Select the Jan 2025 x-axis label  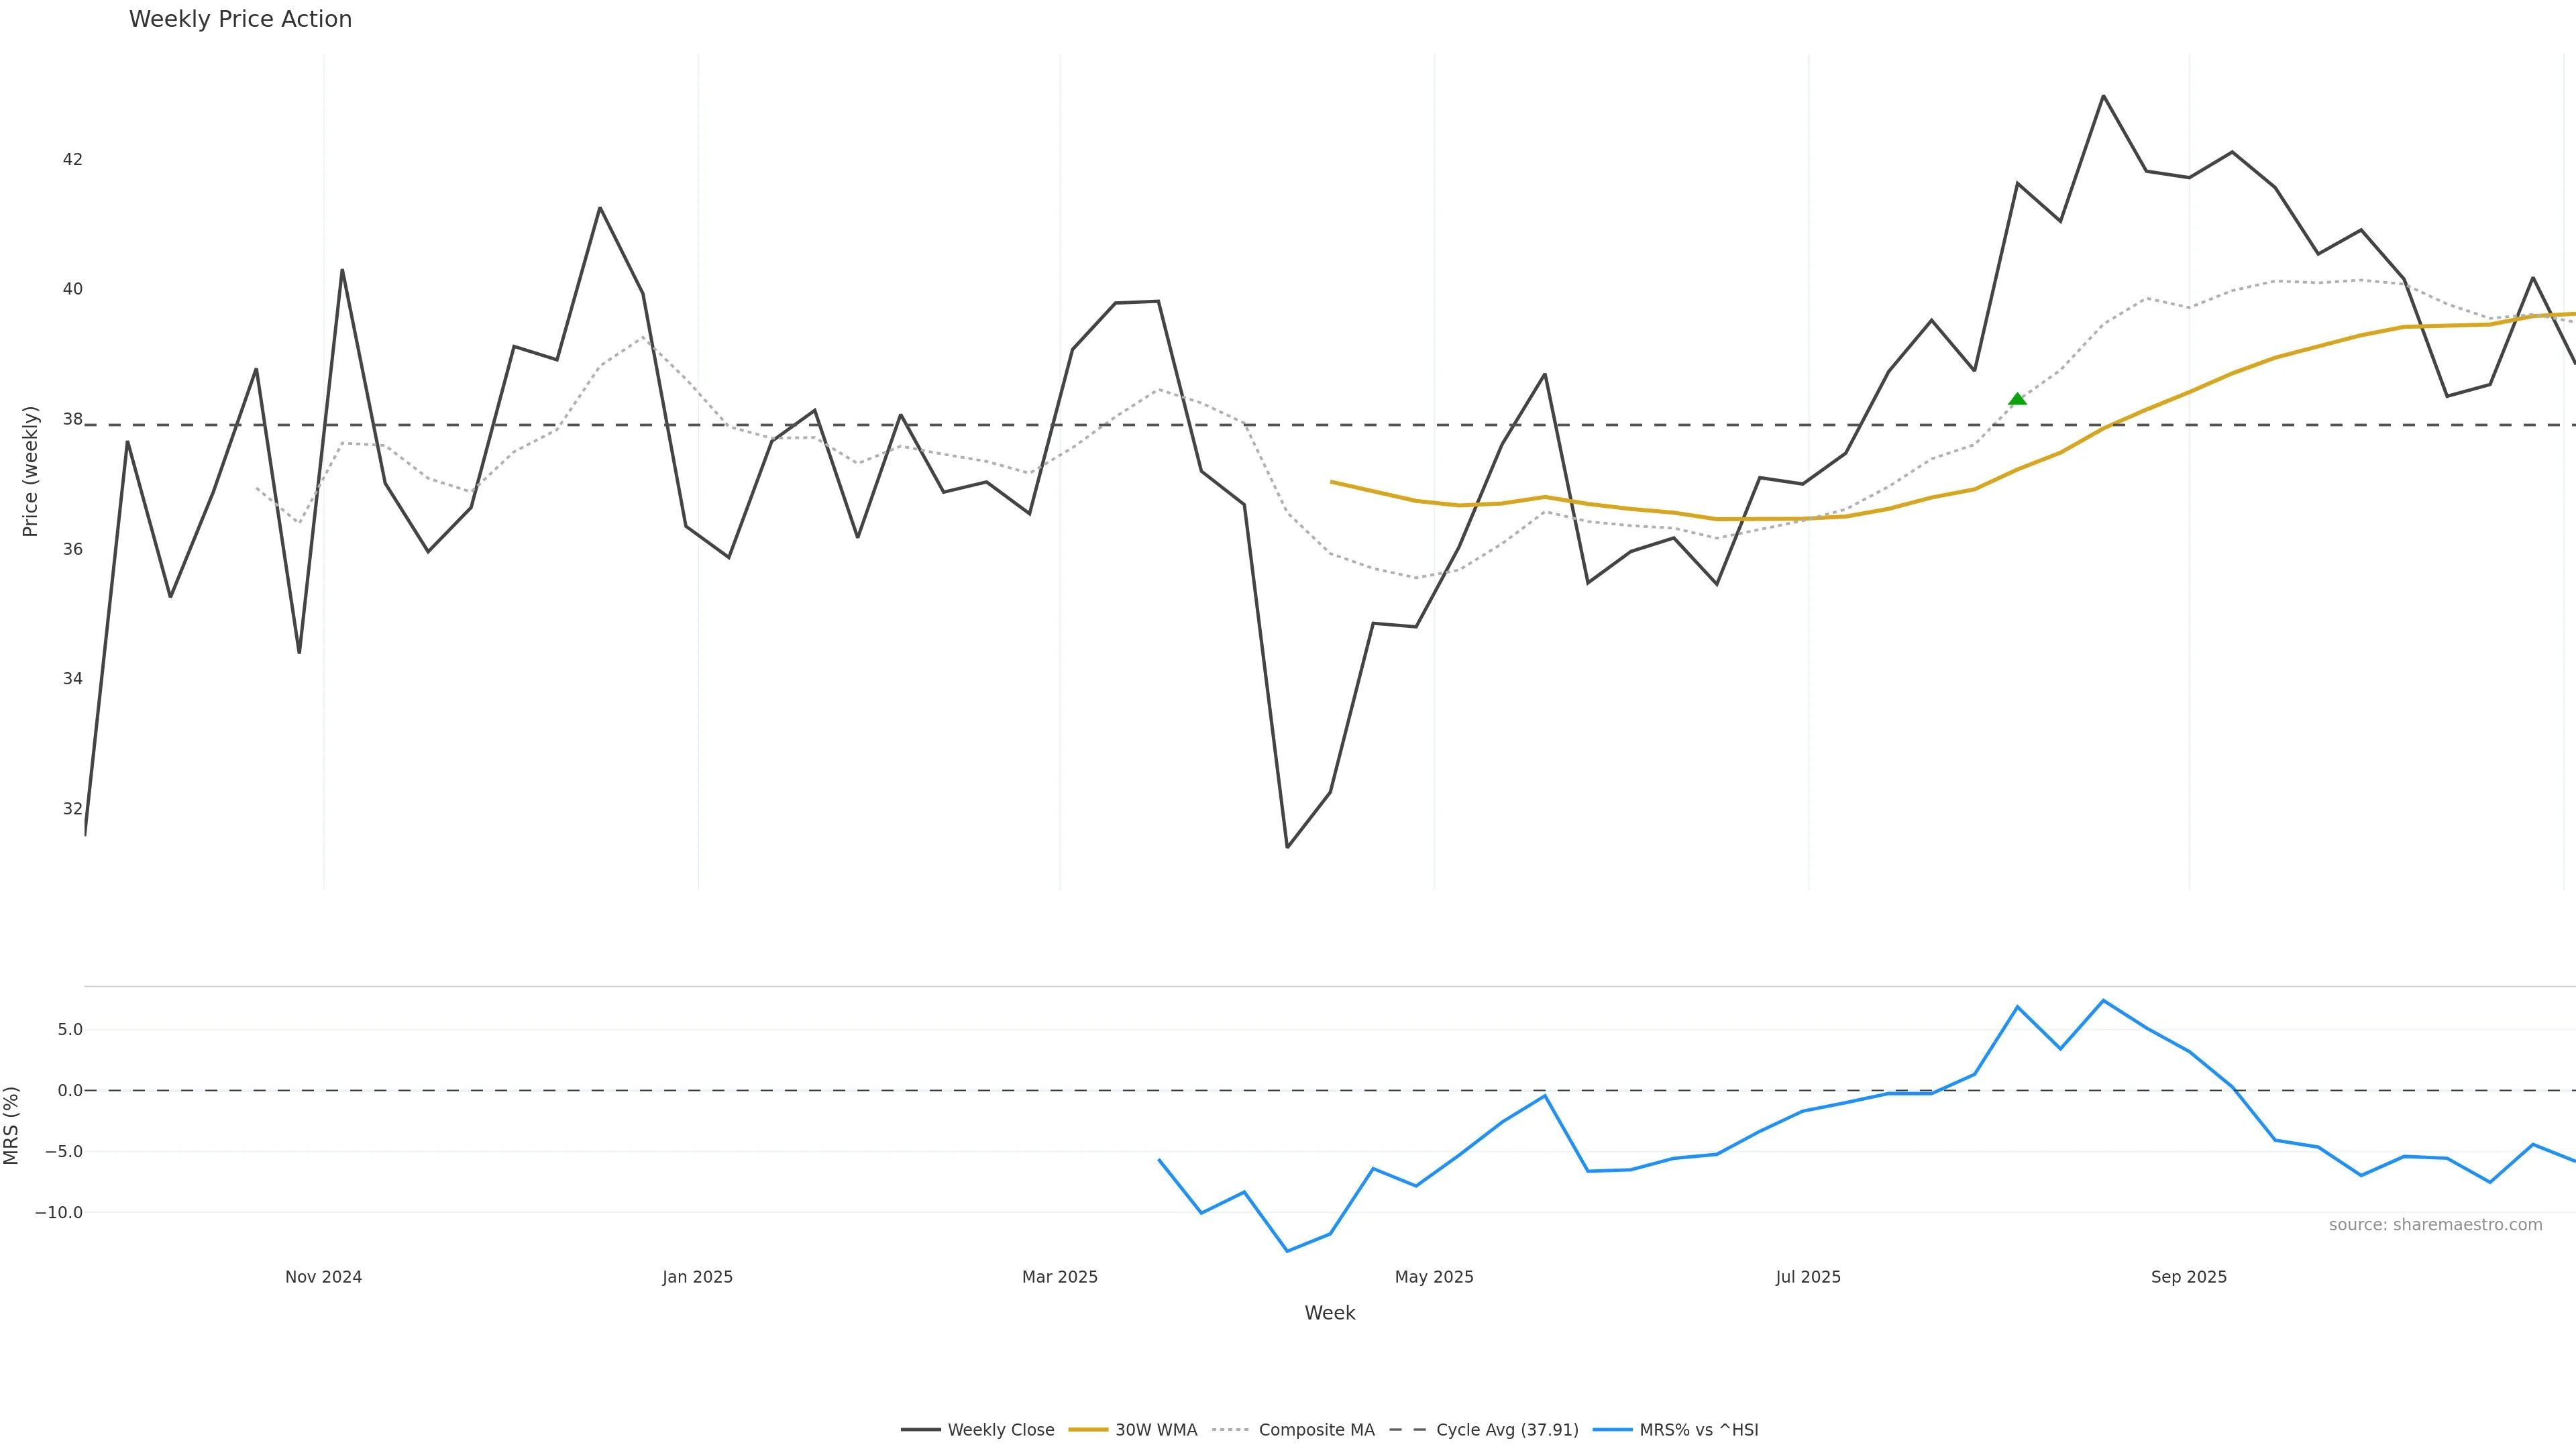697,1277
